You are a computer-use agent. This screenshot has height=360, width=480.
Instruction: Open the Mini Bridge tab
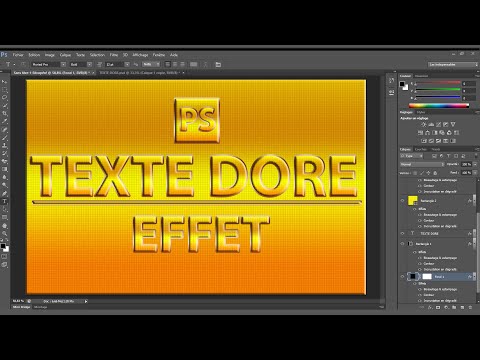click(22, 307)
